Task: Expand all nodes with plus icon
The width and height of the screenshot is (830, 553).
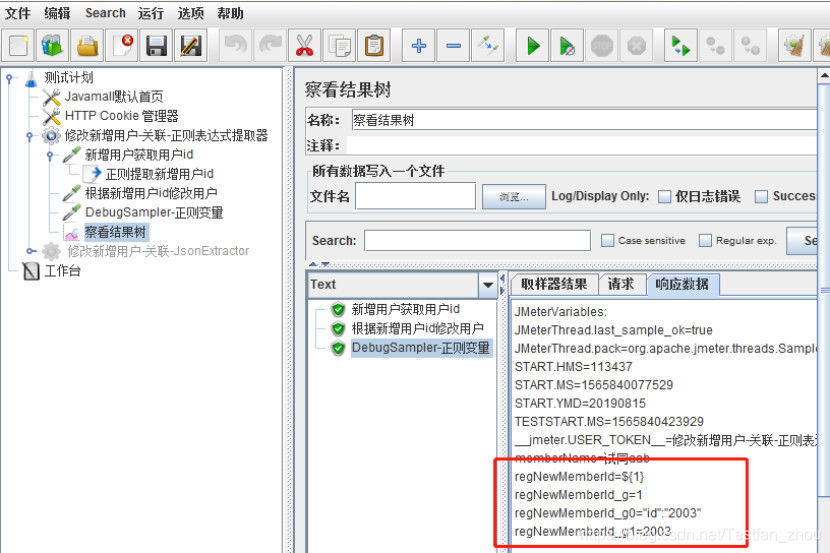Action: [x=419, y=46]
